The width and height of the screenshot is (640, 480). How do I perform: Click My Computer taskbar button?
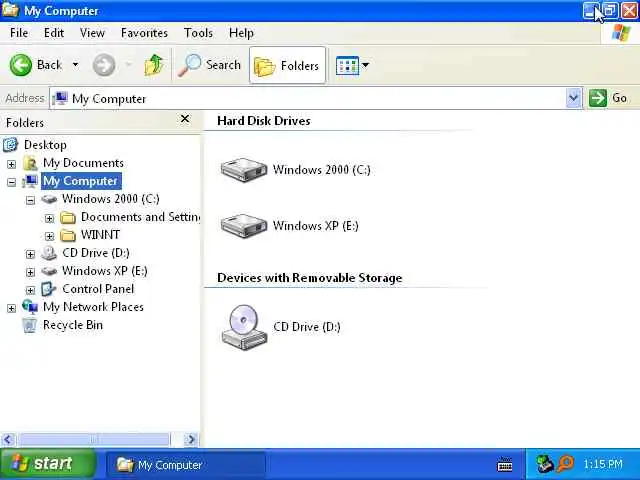186,465
